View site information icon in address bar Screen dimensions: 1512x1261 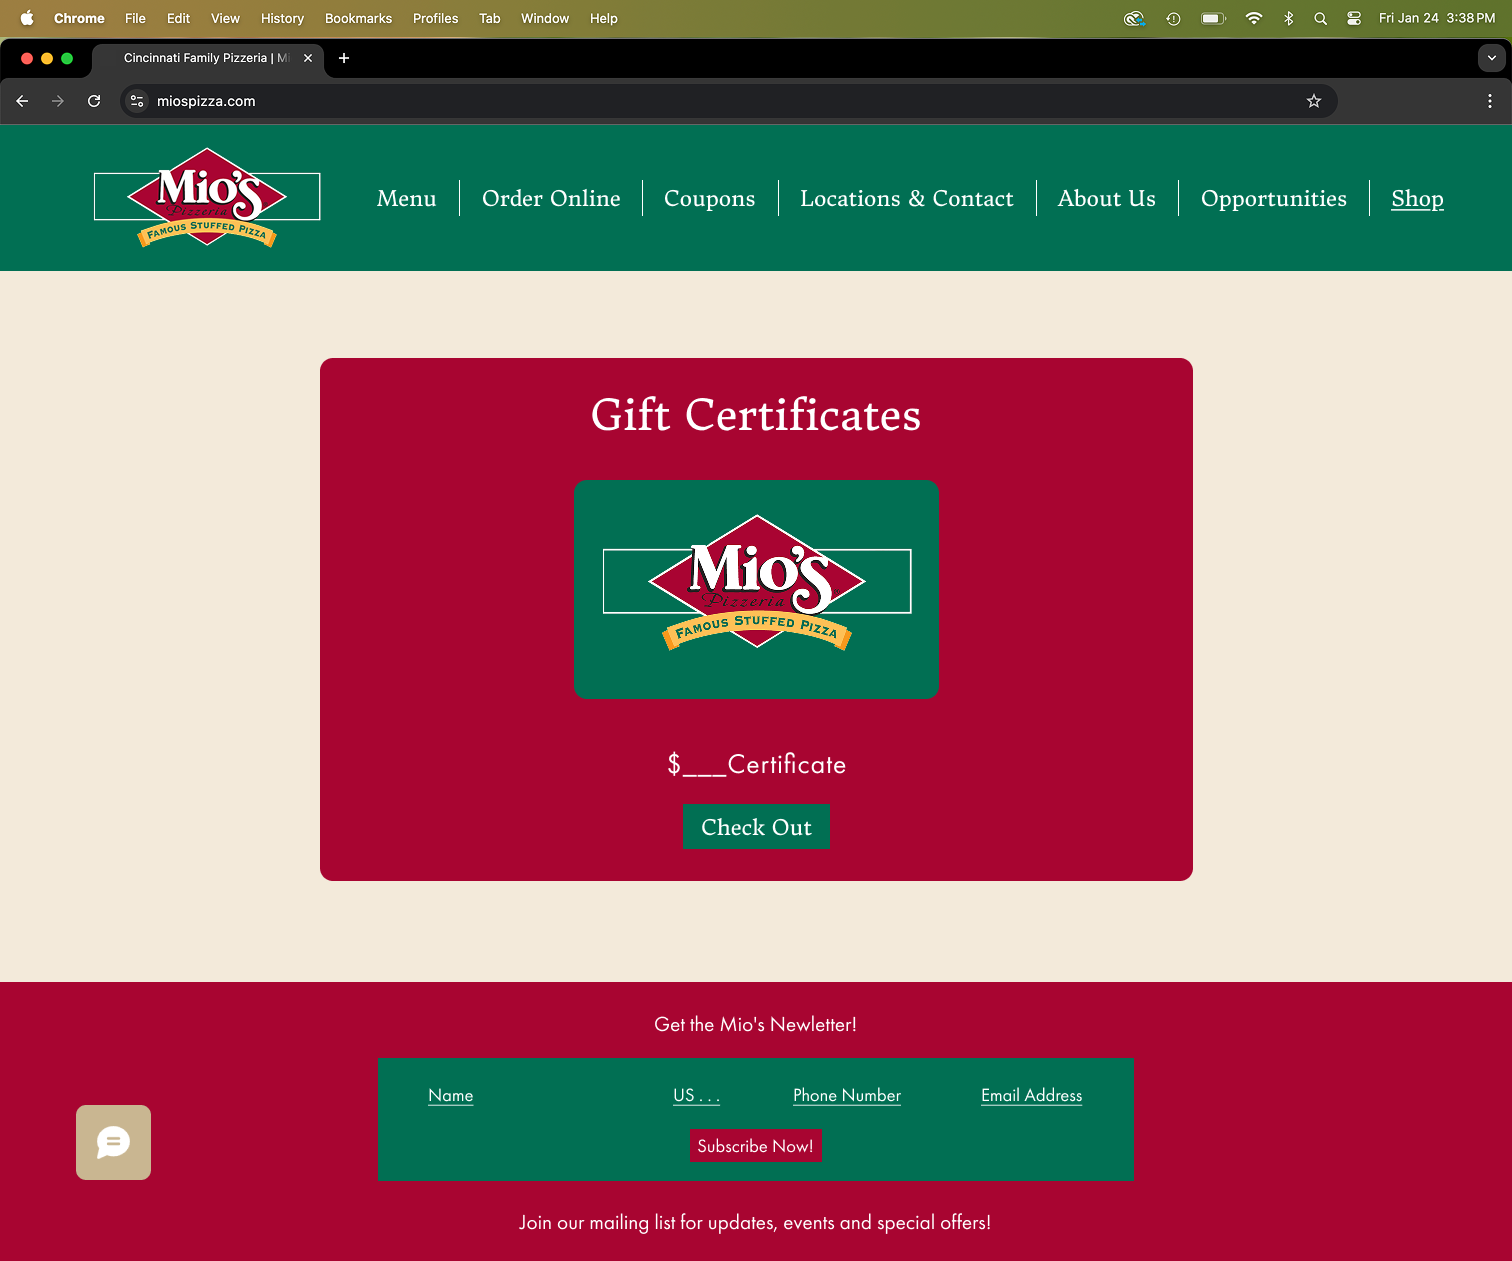pyautogui.click(x=138, y=101)
